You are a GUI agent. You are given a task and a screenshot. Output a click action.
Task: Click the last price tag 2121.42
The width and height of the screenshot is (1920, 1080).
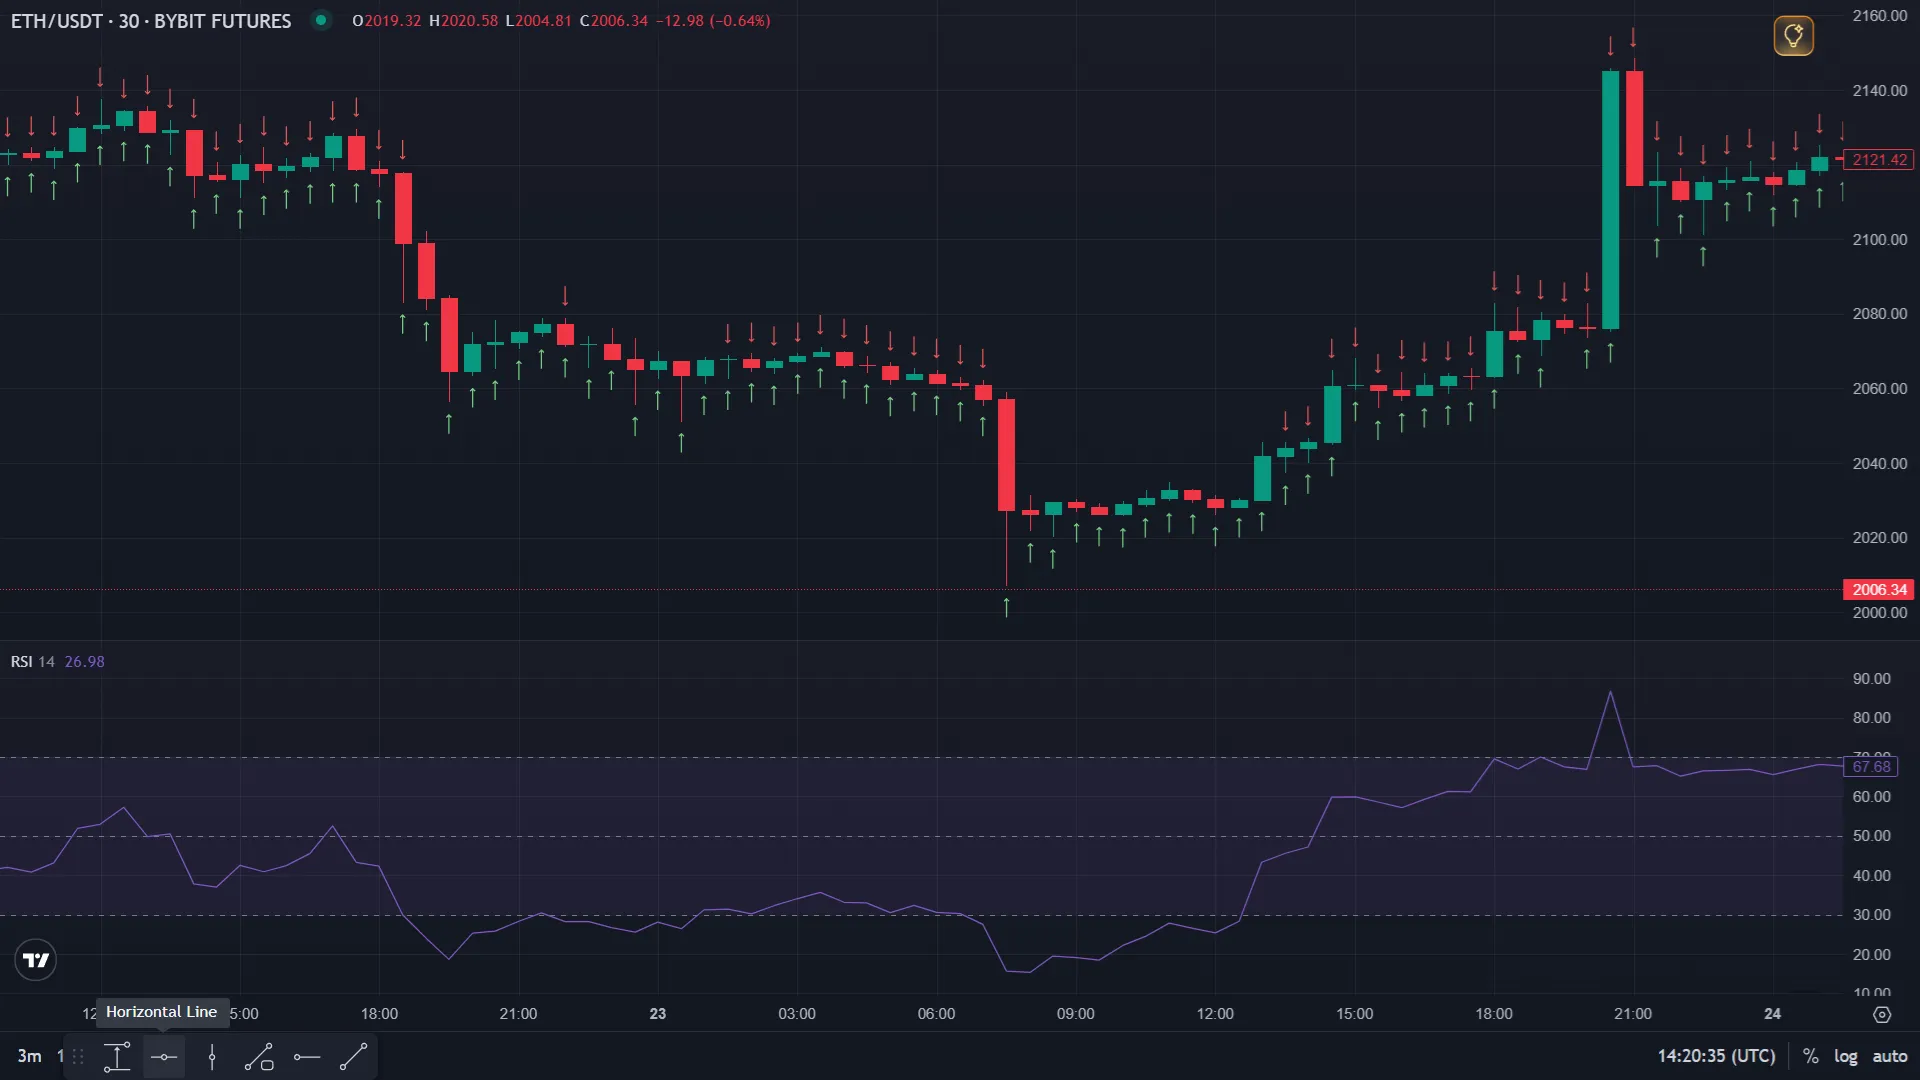pyautogui.click(x=1879, y=160)
